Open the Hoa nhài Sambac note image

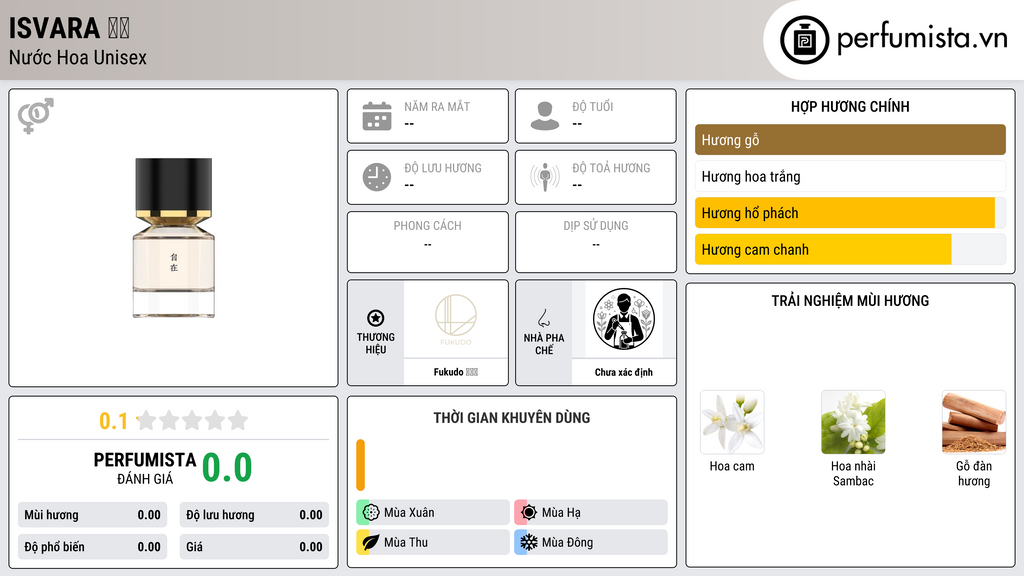853,423
